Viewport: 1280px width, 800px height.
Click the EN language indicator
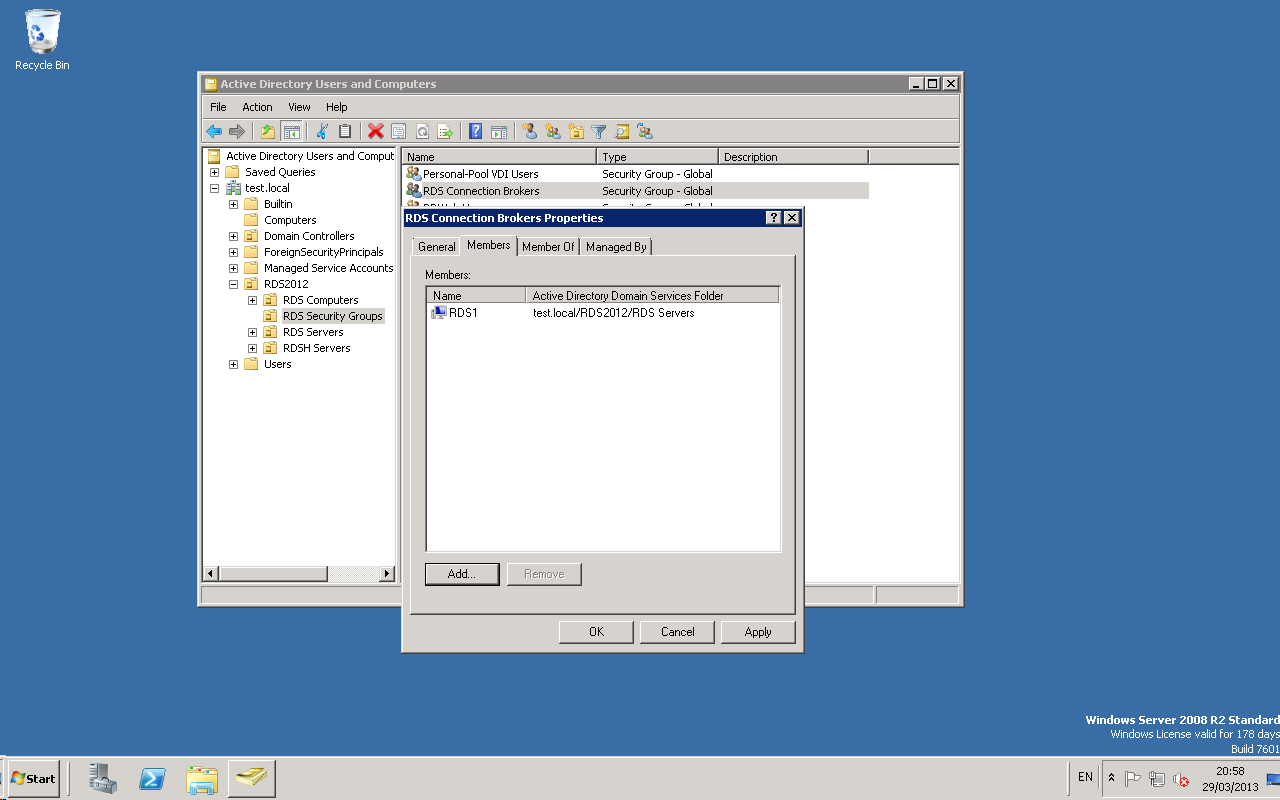pos(1085,777)
